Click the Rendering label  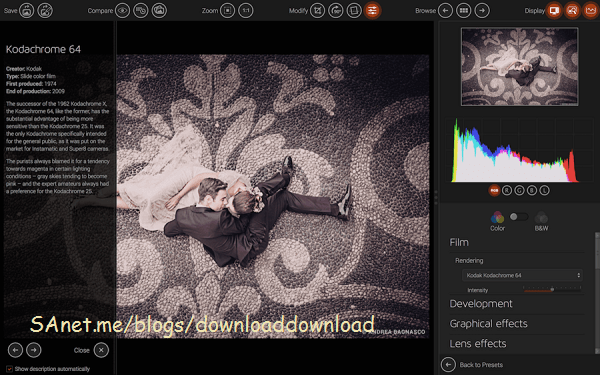469,261
